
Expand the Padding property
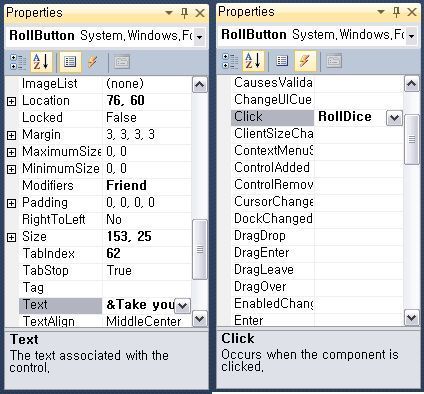pos(11,203)
